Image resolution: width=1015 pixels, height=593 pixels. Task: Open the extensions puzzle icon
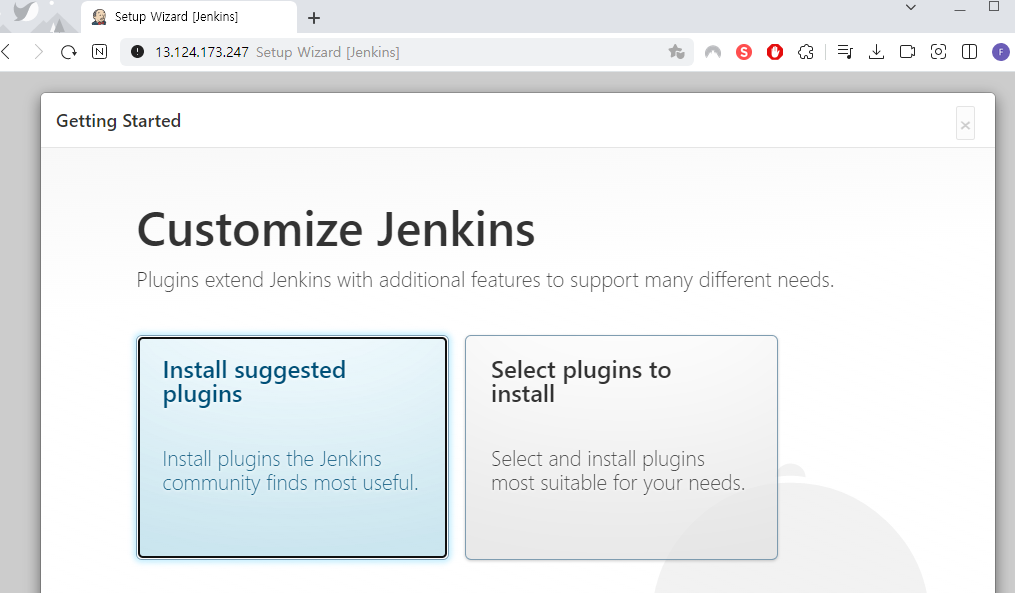point(806,52)
